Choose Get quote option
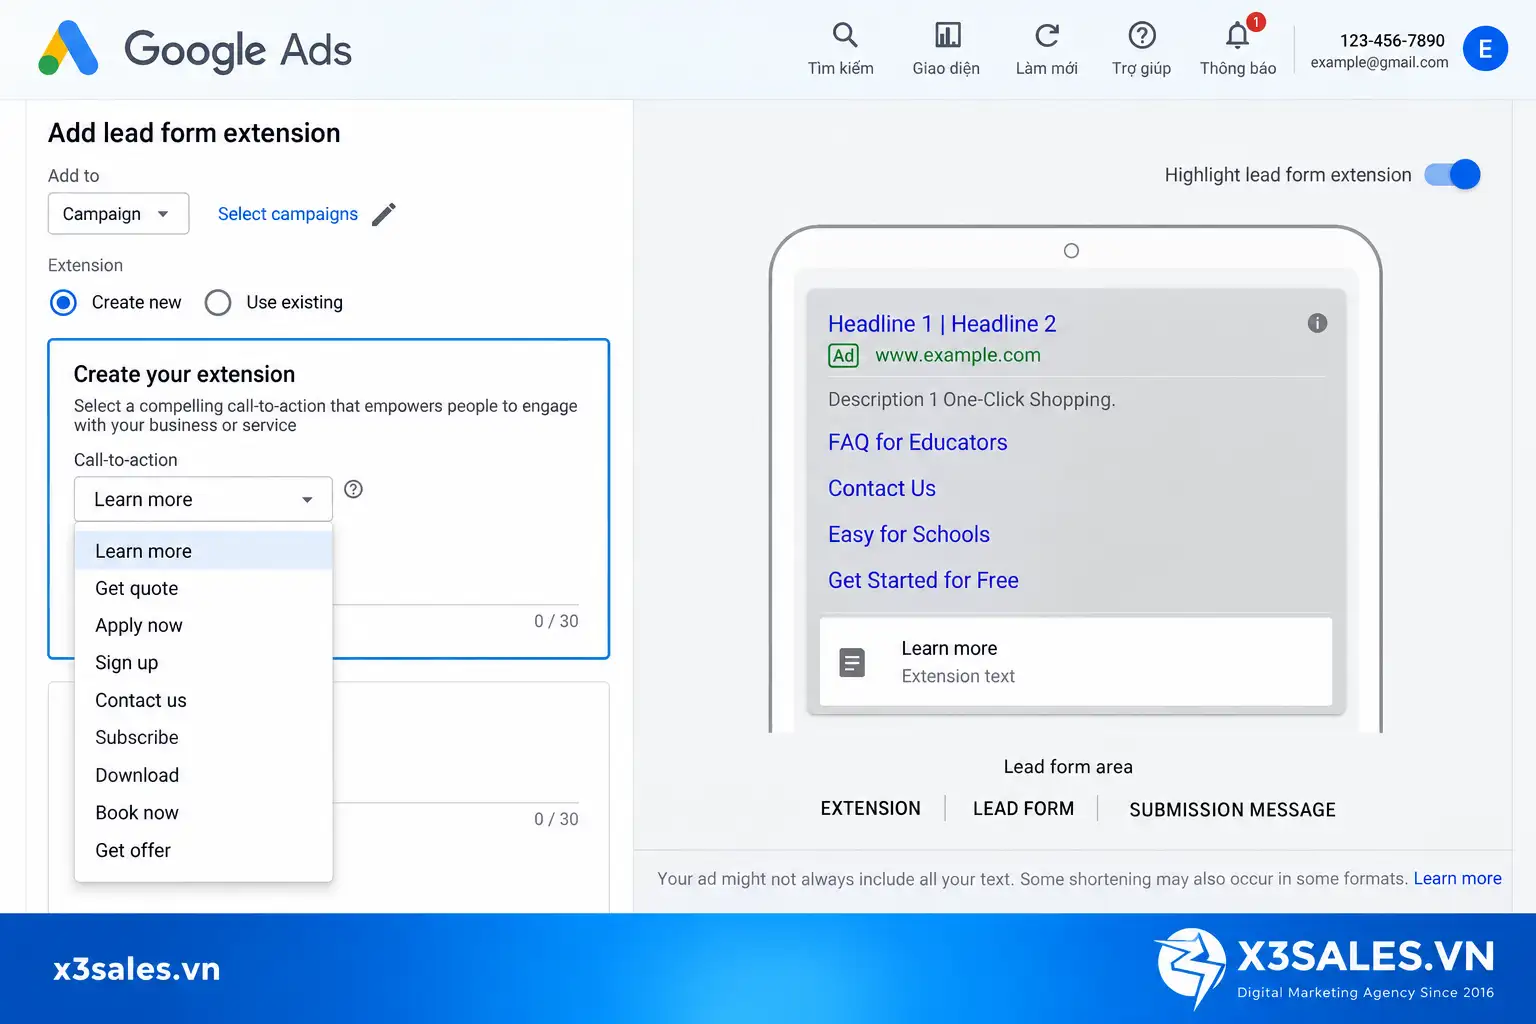 point(203,588)
